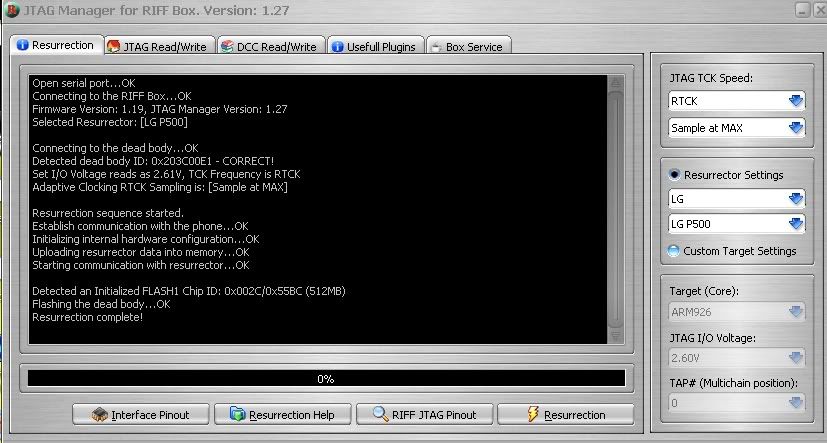Click the info icon on Resurrection tab
This screenshot has width=827, height=443.
[x=23, y=45]
